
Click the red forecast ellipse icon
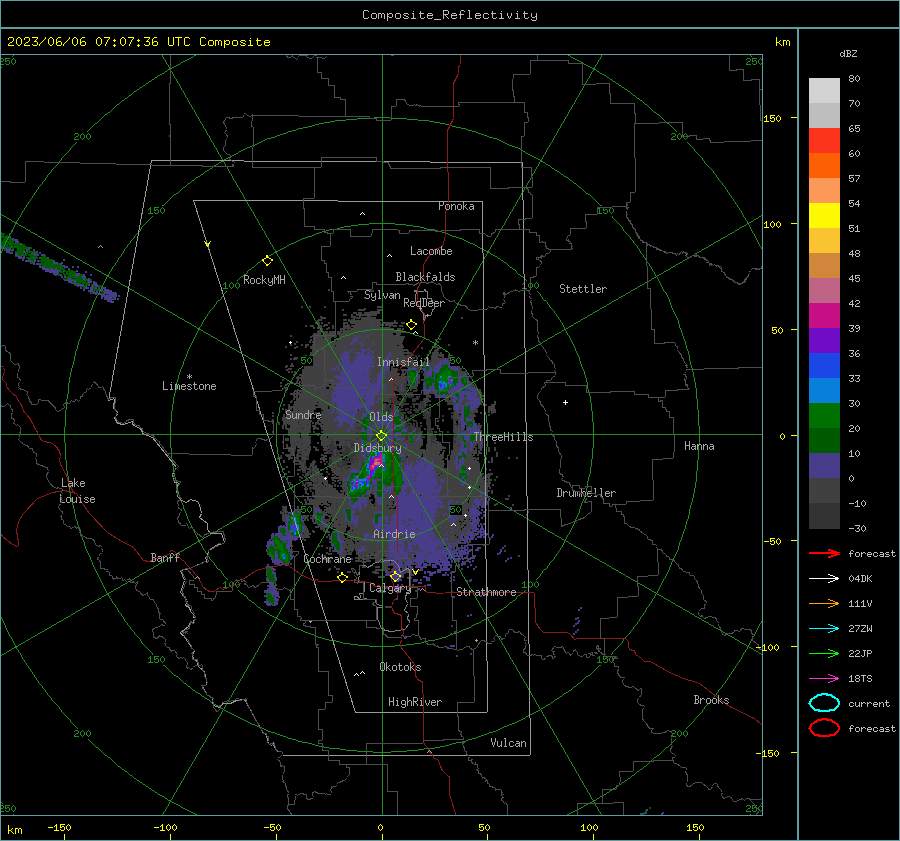coord(824,728)
